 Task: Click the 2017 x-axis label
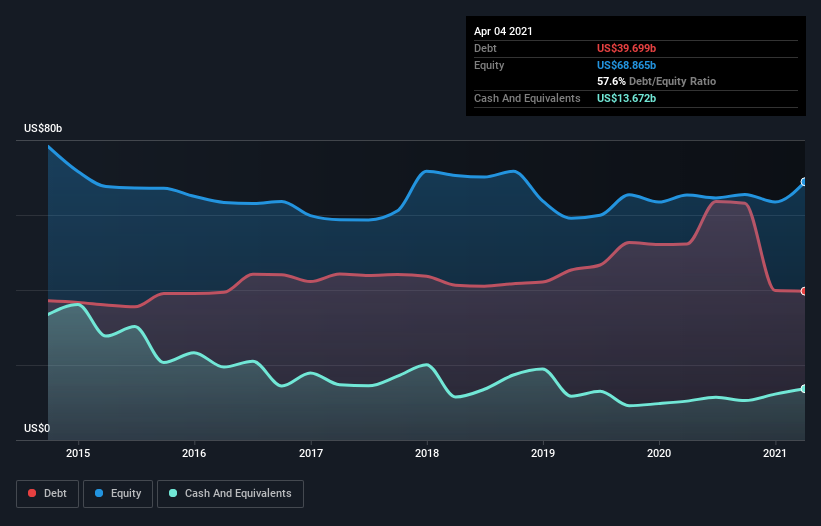[311, 453]
